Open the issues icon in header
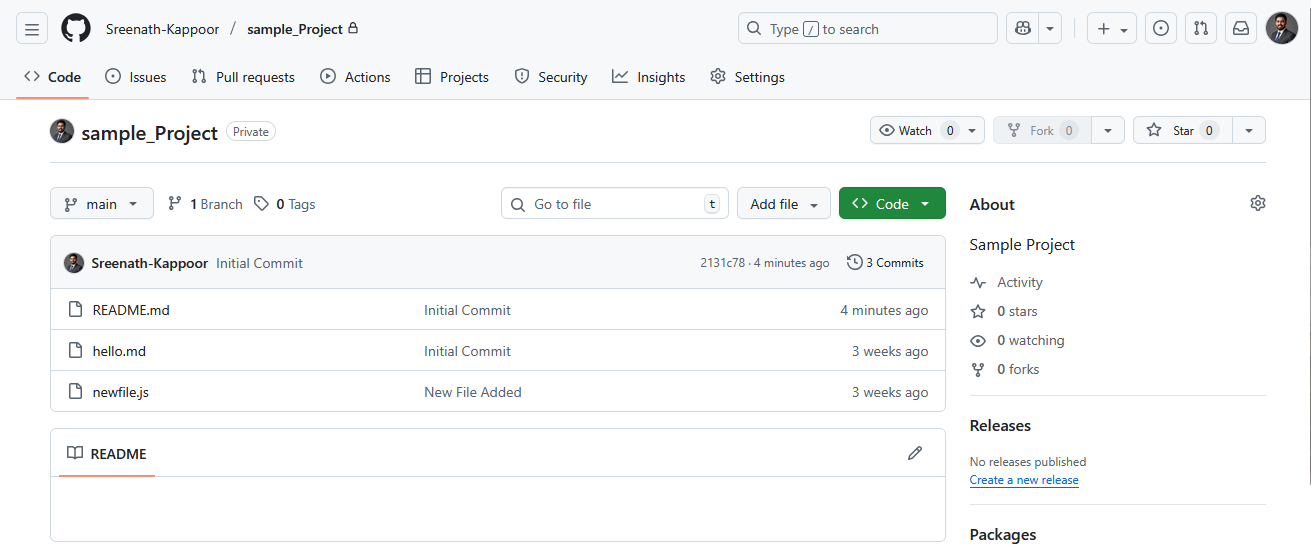Screen dimensions: 1311x557 pyautogui.click(x=1160, y=29)
